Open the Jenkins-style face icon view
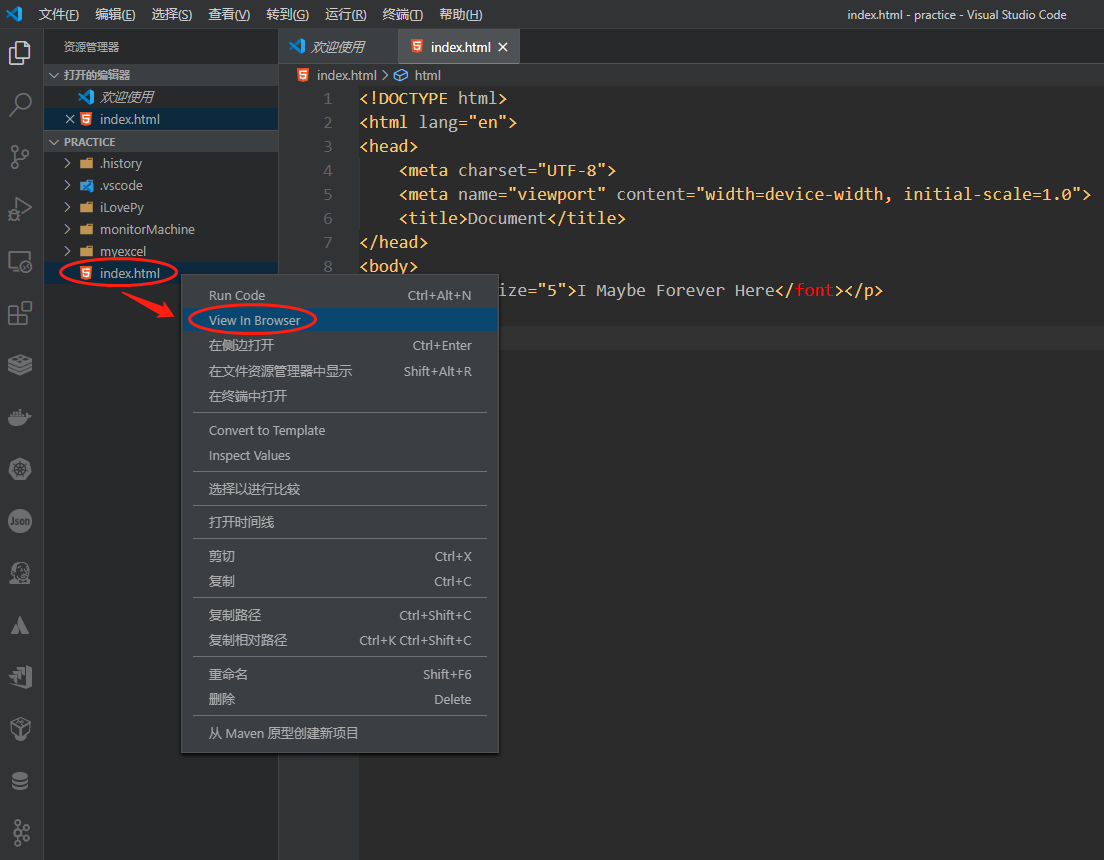This screenshot has width=1104, height=860. (x=20, y=573)
